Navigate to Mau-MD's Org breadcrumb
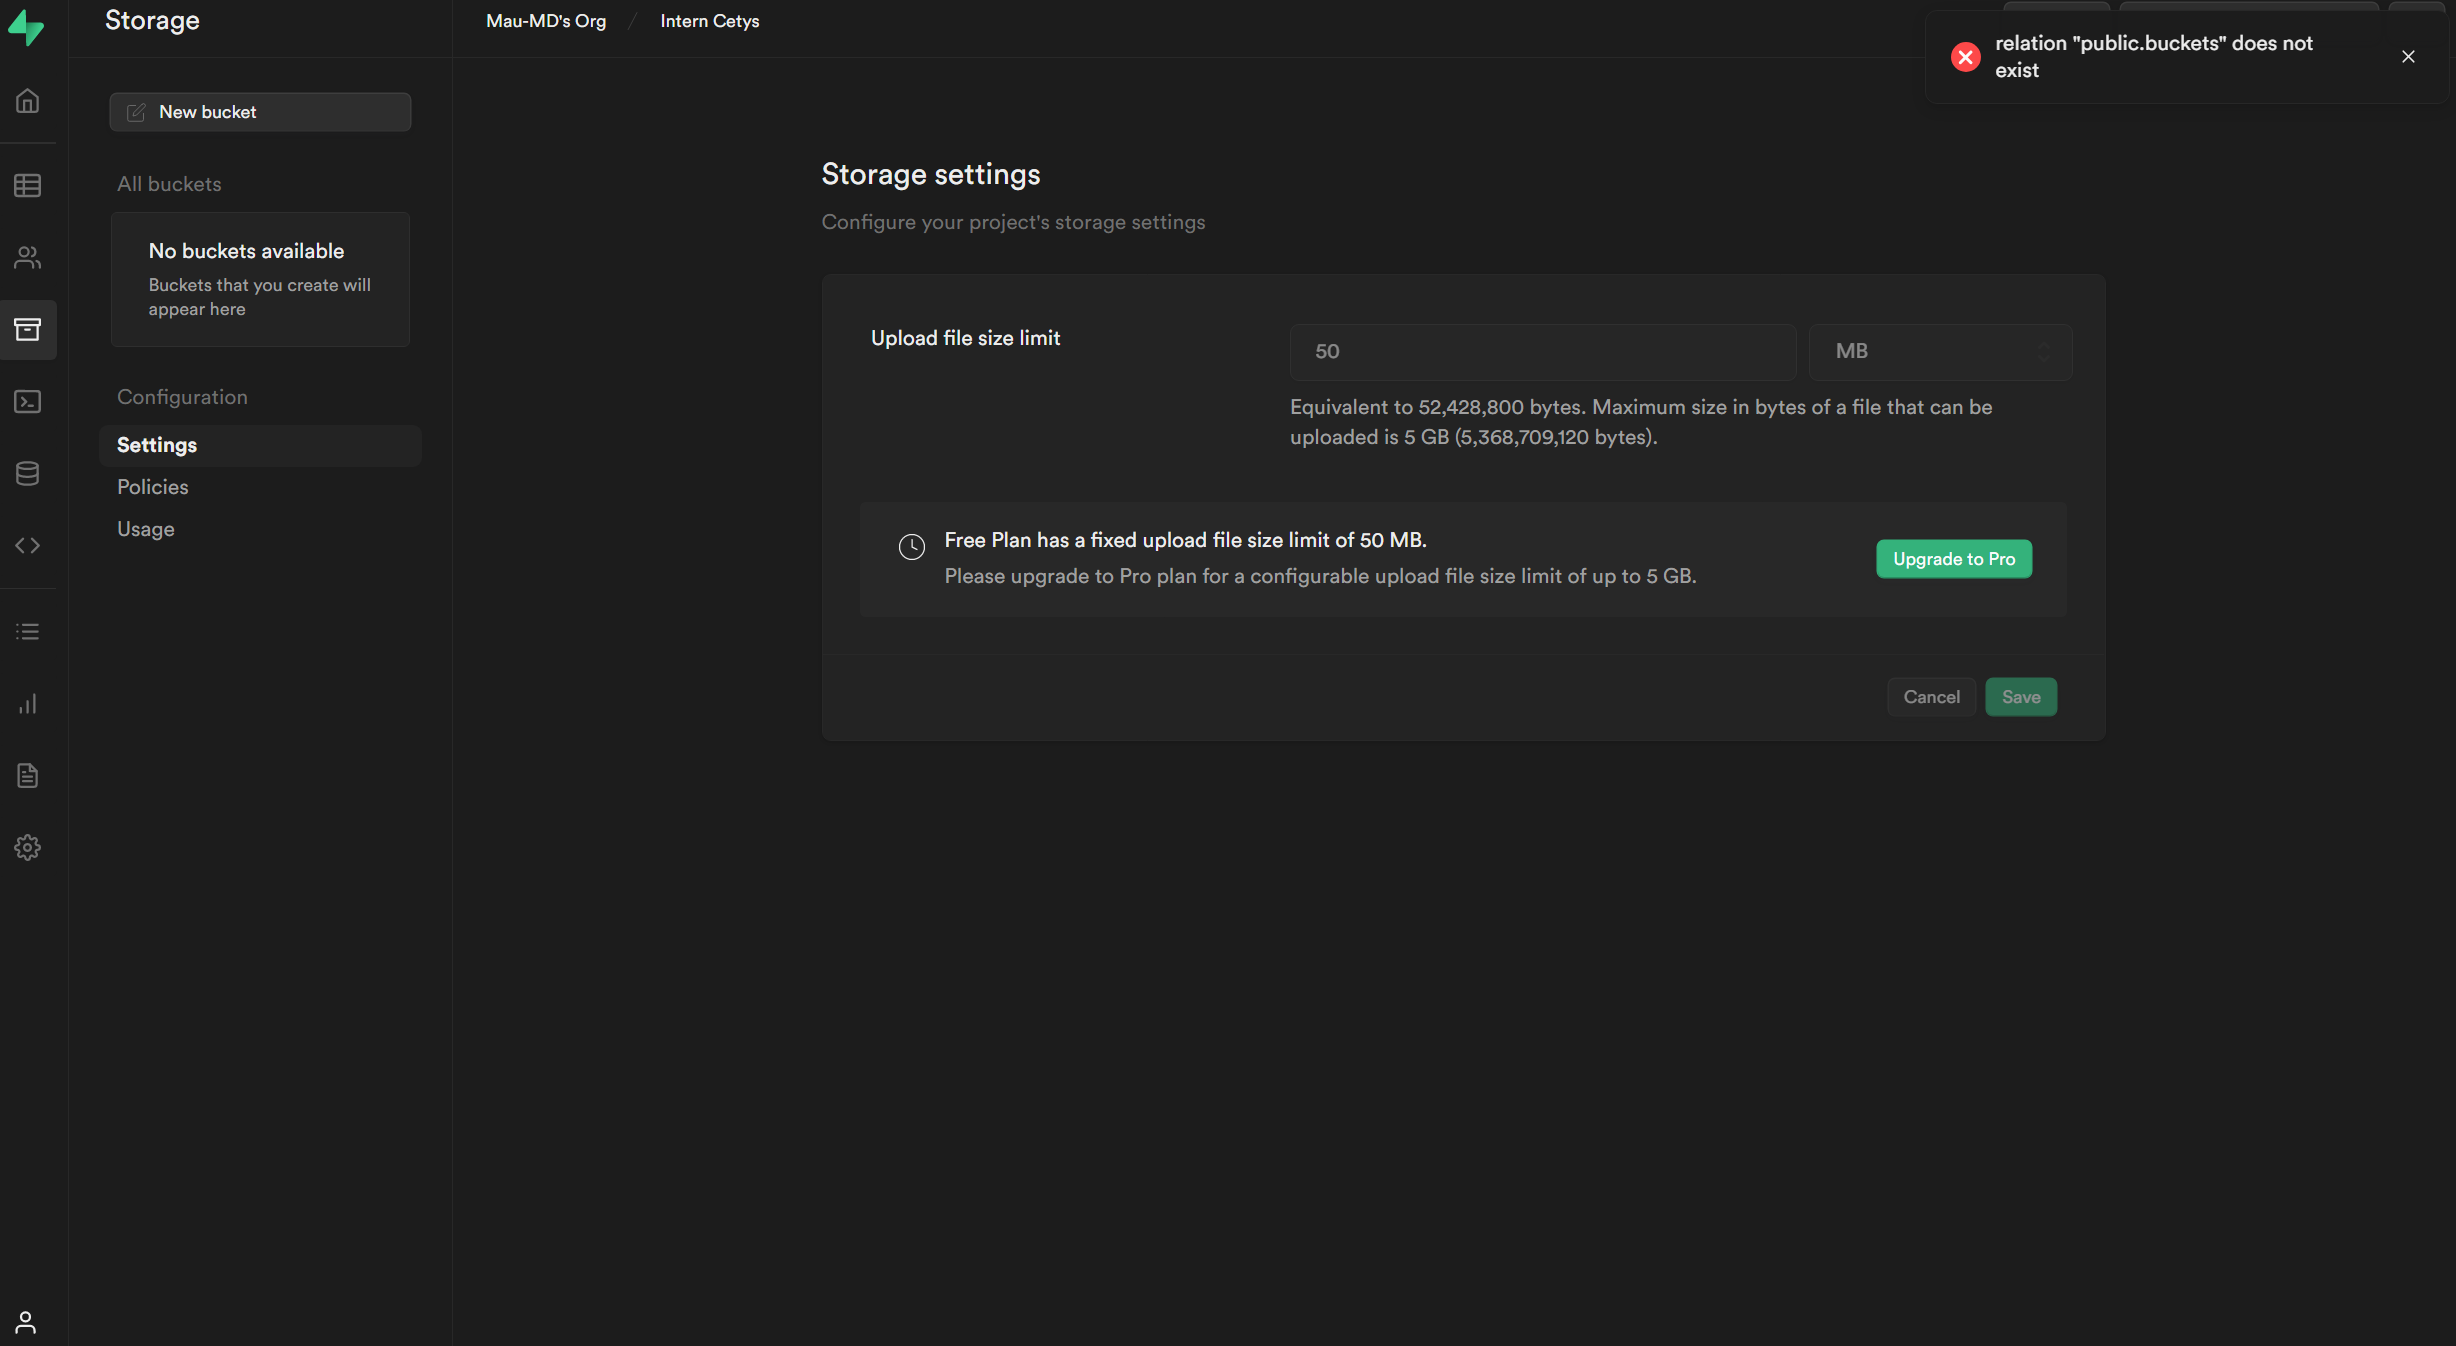 point(544,20)
